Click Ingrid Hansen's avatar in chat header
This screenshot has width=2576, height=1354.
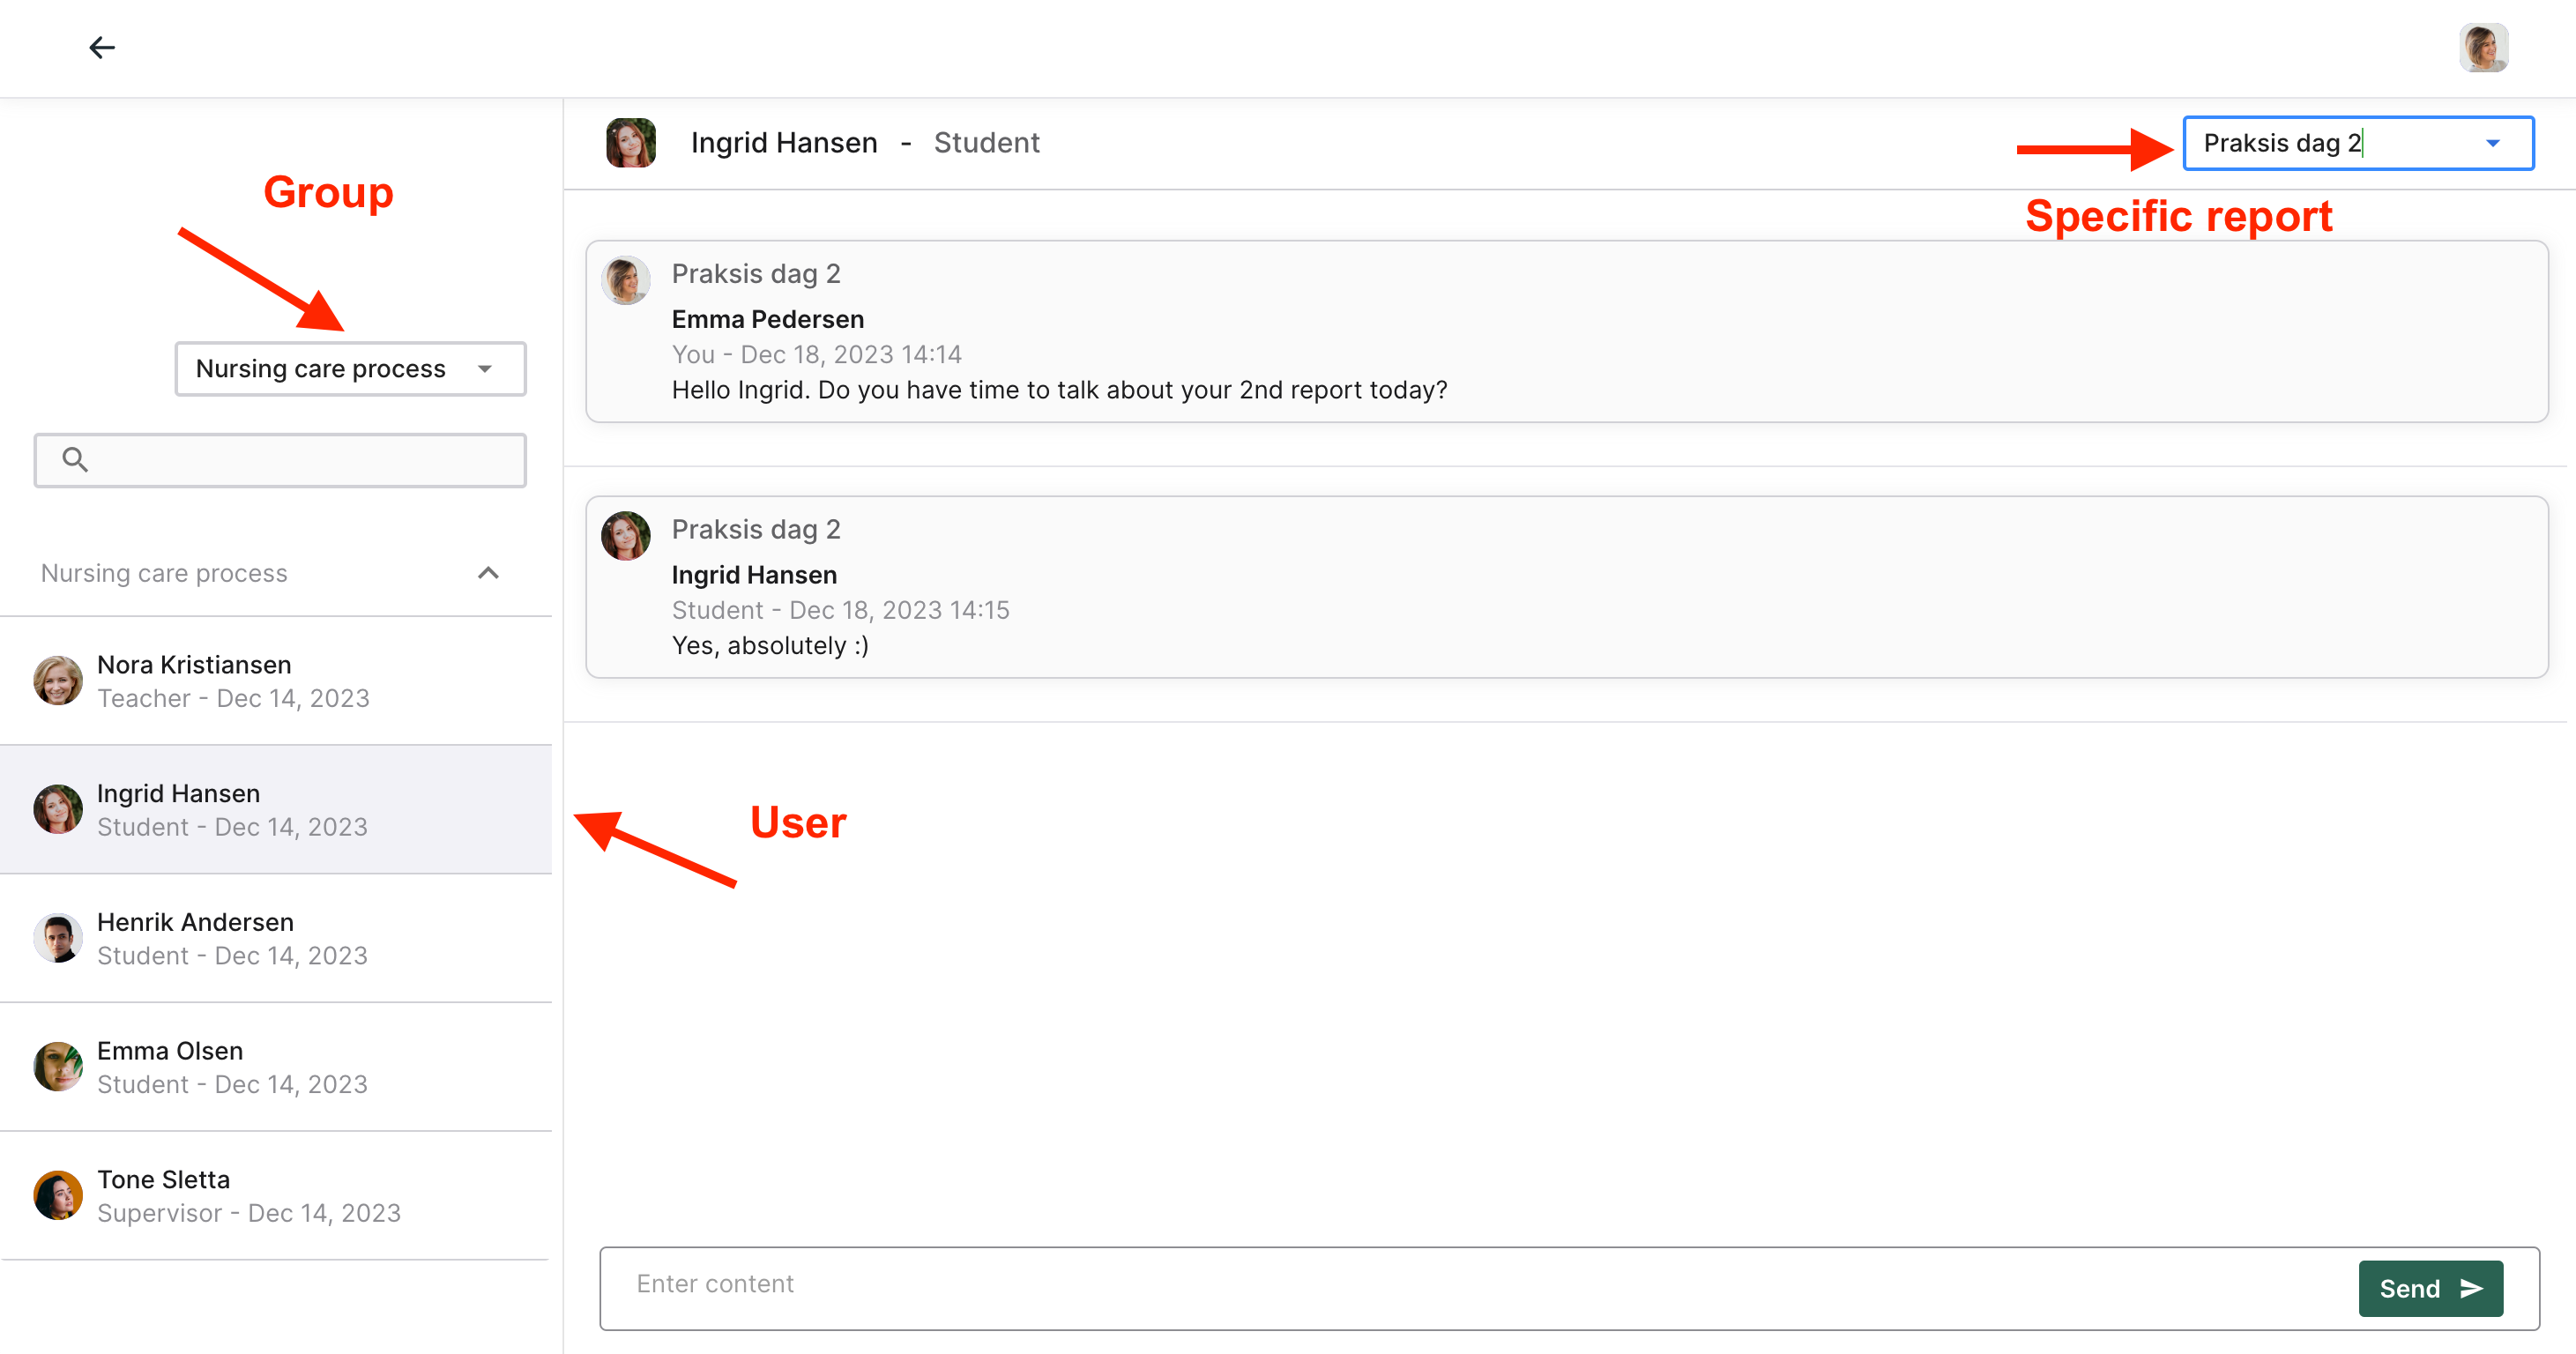631,142
